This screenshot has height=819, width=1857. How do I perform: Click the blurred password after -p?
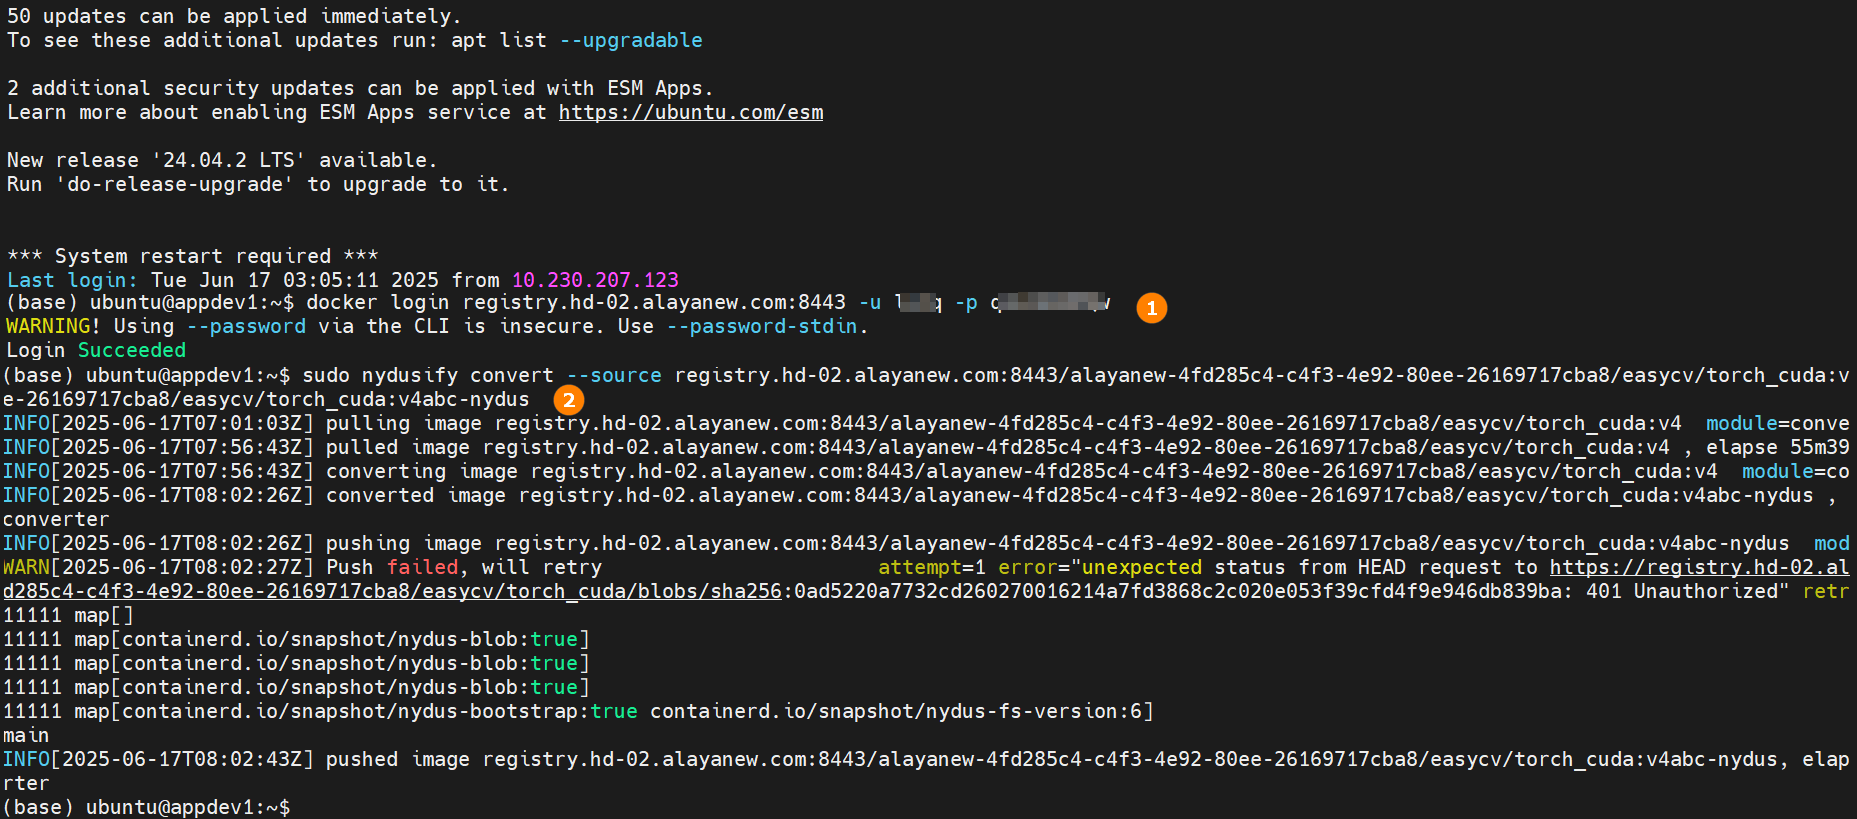1050,303
